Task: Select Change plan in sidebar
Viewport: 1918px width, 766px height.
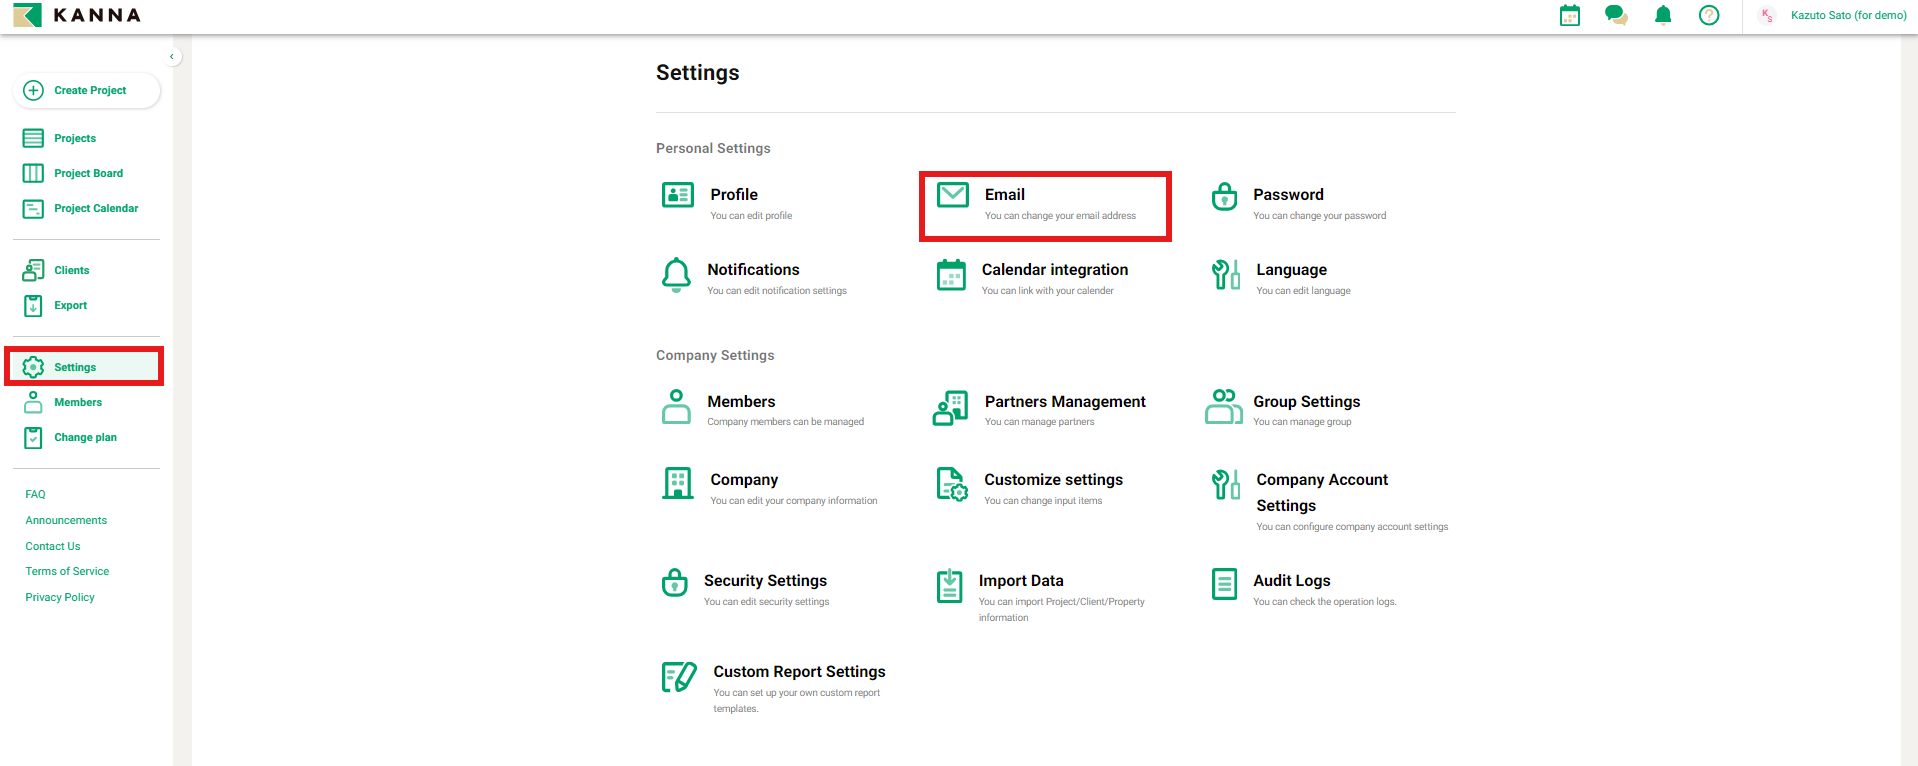Action: tap(85, 437)
